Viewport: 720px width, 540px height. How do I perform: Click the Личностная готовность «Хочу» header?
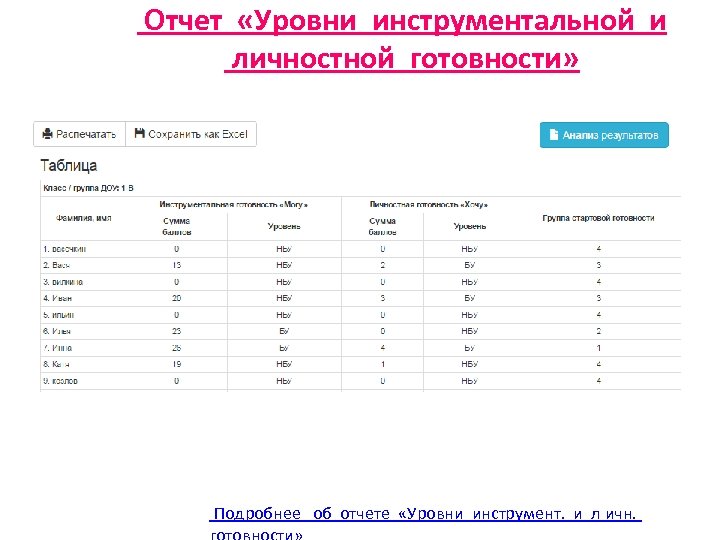(429, 204)
